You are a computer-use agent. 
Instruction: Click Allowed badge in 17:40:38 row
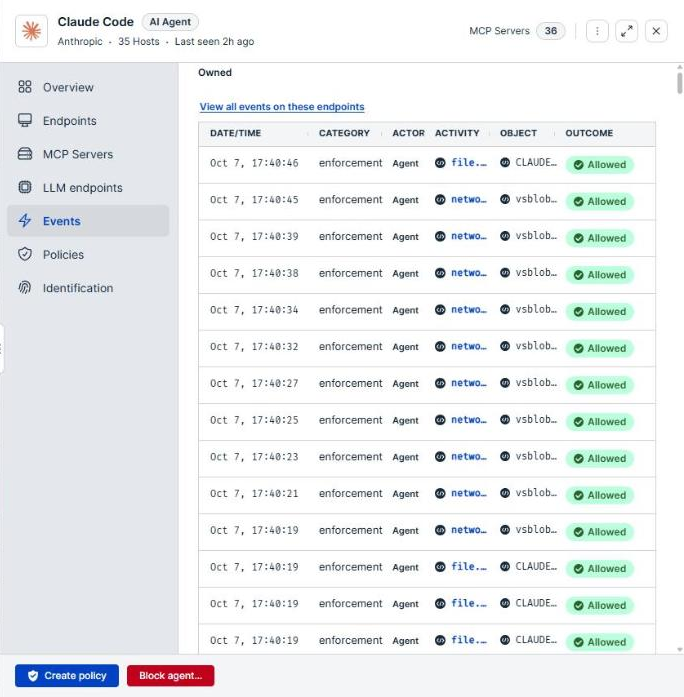click(600, 275)
